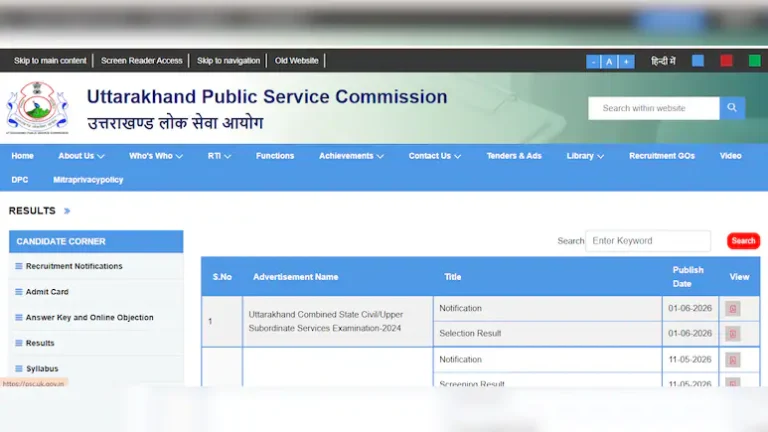The height and width of the screenshot is (432, 768).
Task: Go to Home in navigation bar
Action: [x=23, y=156]
